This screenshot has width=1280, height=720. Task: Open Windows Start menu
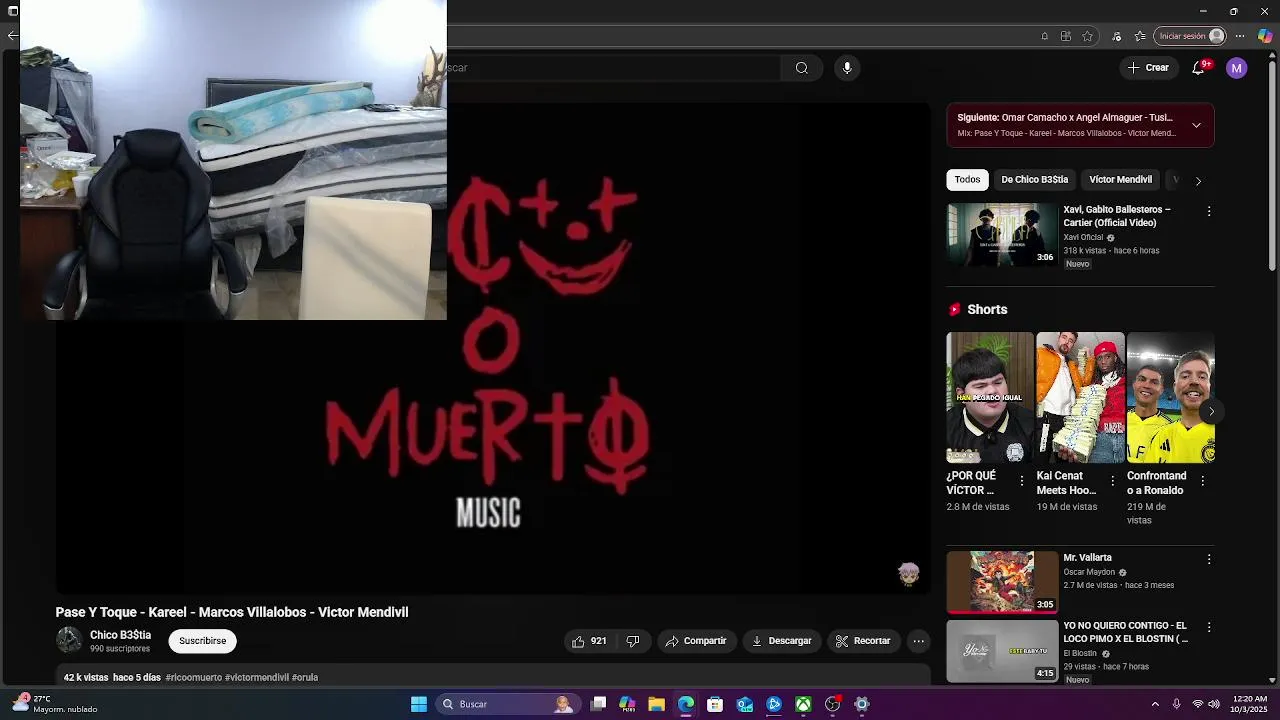[419, 704]
